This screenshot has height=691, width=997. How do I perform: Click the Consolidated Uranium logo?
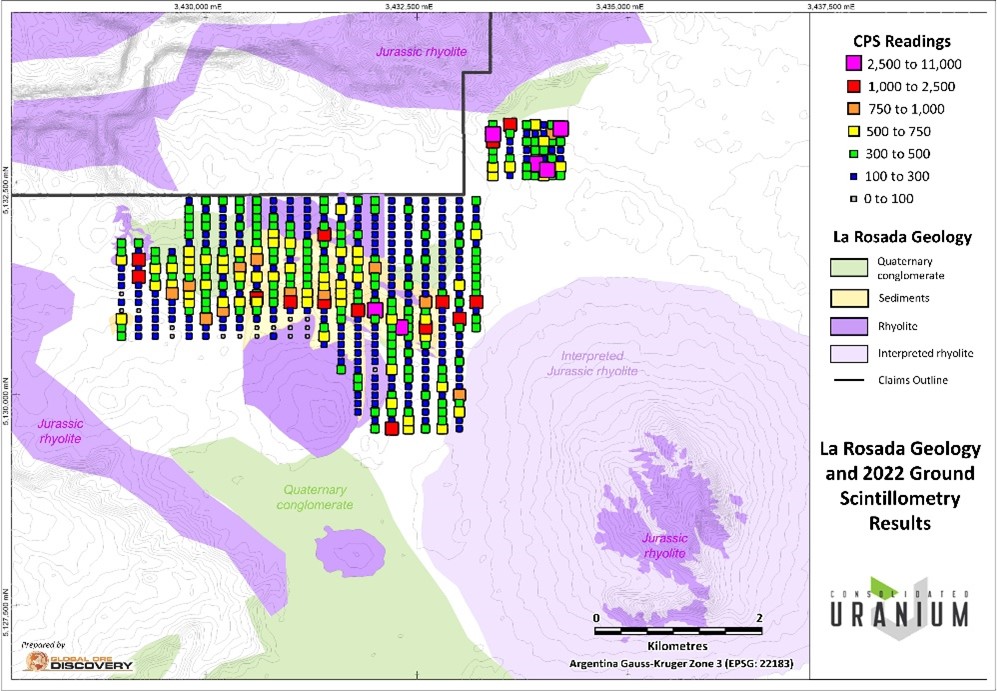tap(900, 608)
